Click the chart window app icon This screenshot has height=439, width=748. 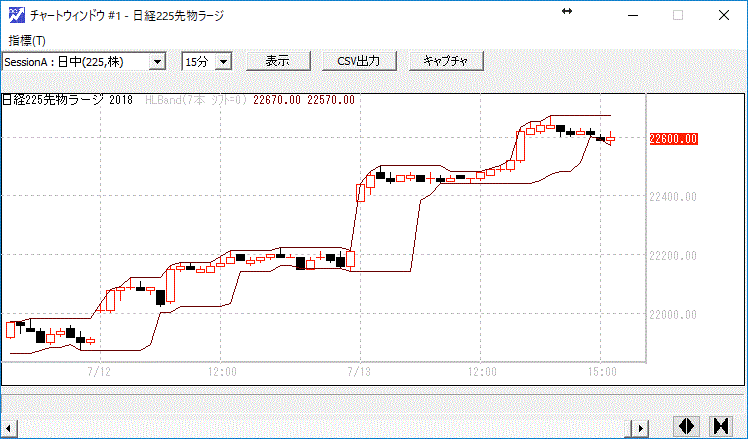point(17,15)
